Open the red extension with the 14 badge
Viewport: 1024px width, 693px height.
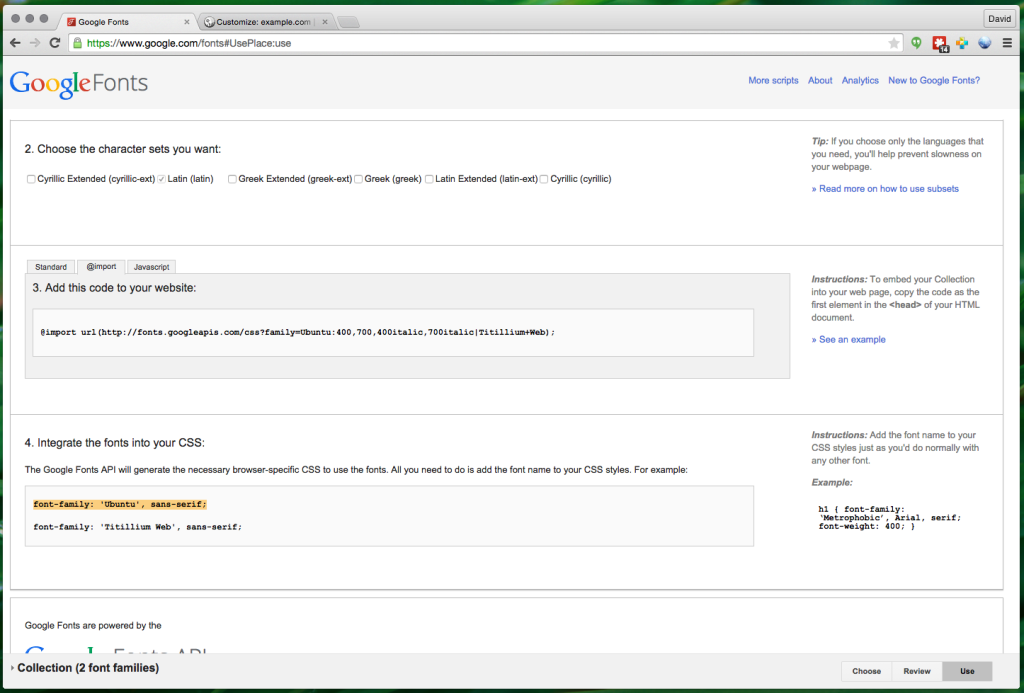coord(940,44)
